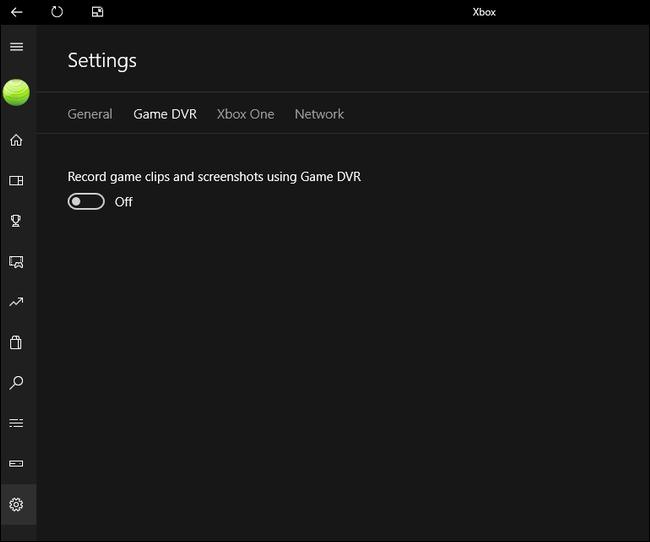Open the Network tab
650x542 pixels.
pos(319,114)
